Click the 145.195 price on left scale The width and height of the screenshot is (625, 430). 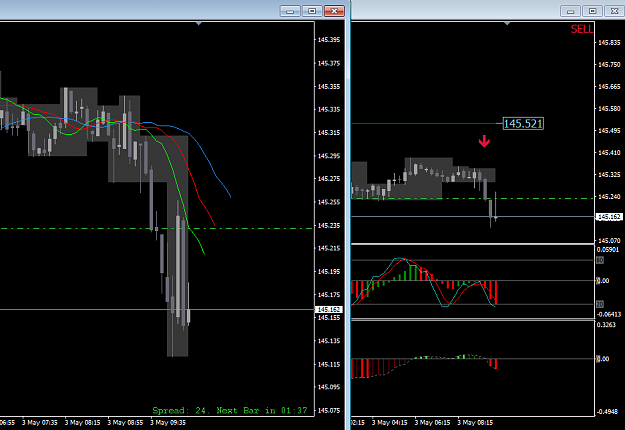329,272
